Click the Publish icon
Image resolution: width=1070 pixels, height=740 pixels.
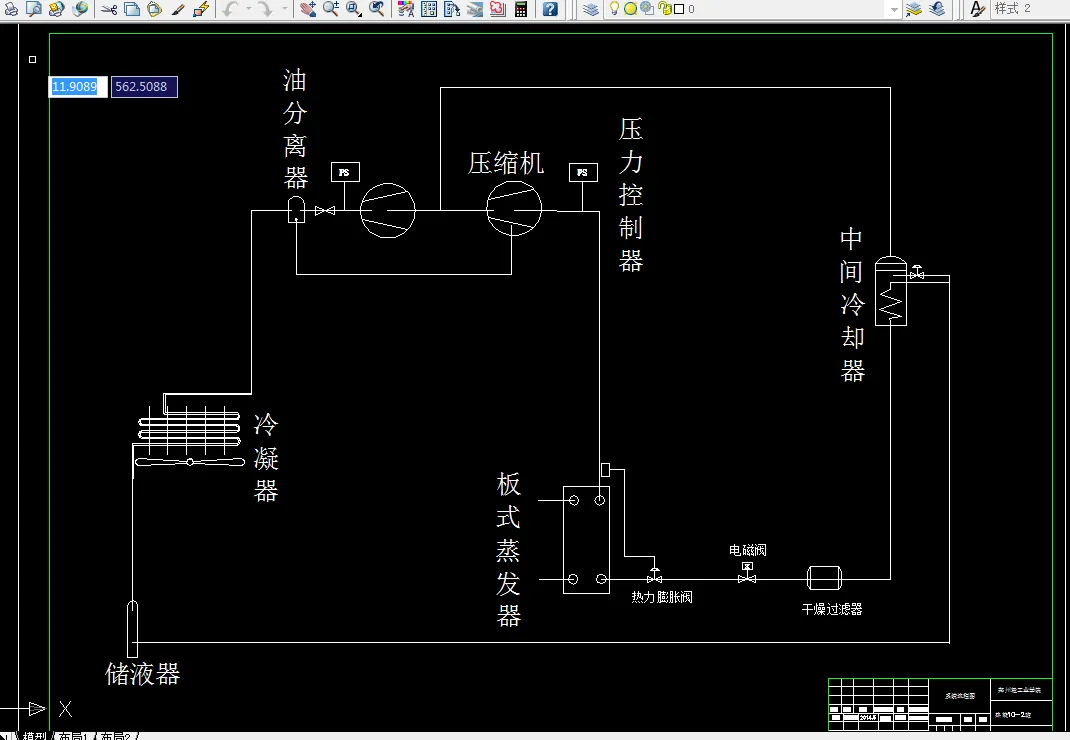57,9
